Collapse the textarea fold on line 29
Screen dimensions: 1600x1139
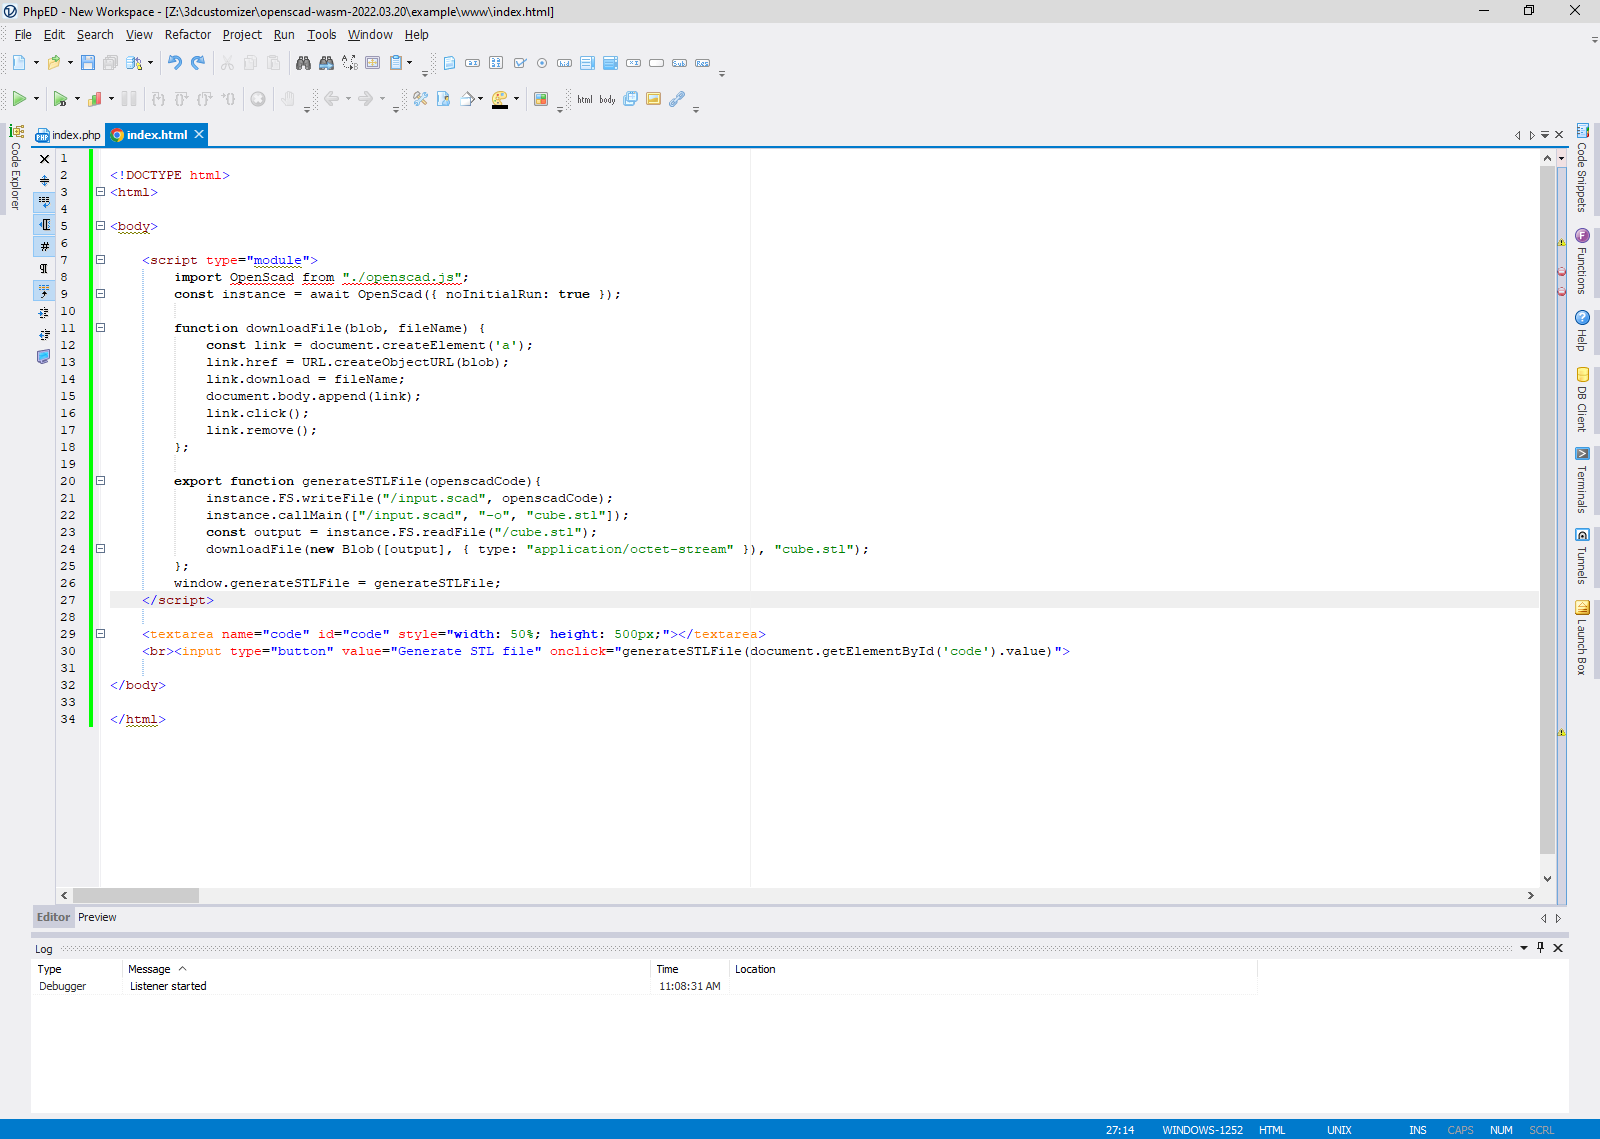[x=100, y=634]
